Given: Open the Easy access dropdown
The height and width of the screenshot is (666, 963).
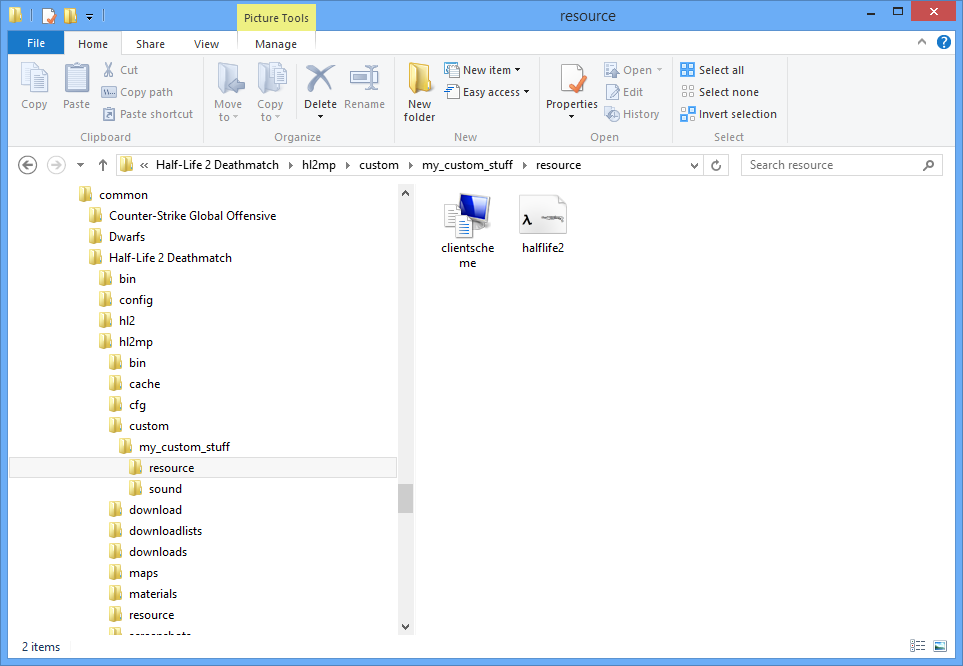Looking at the screenshot, I should point(487,92).
